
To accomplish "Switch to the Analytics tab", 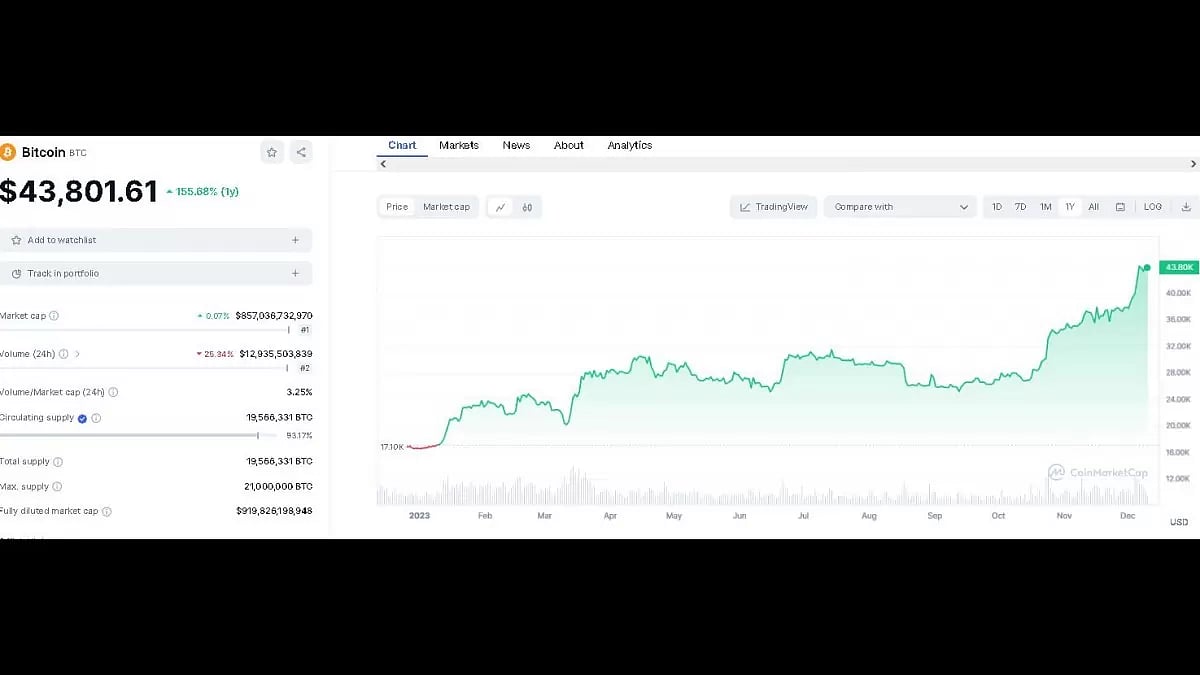I will [x=629, y=146].
